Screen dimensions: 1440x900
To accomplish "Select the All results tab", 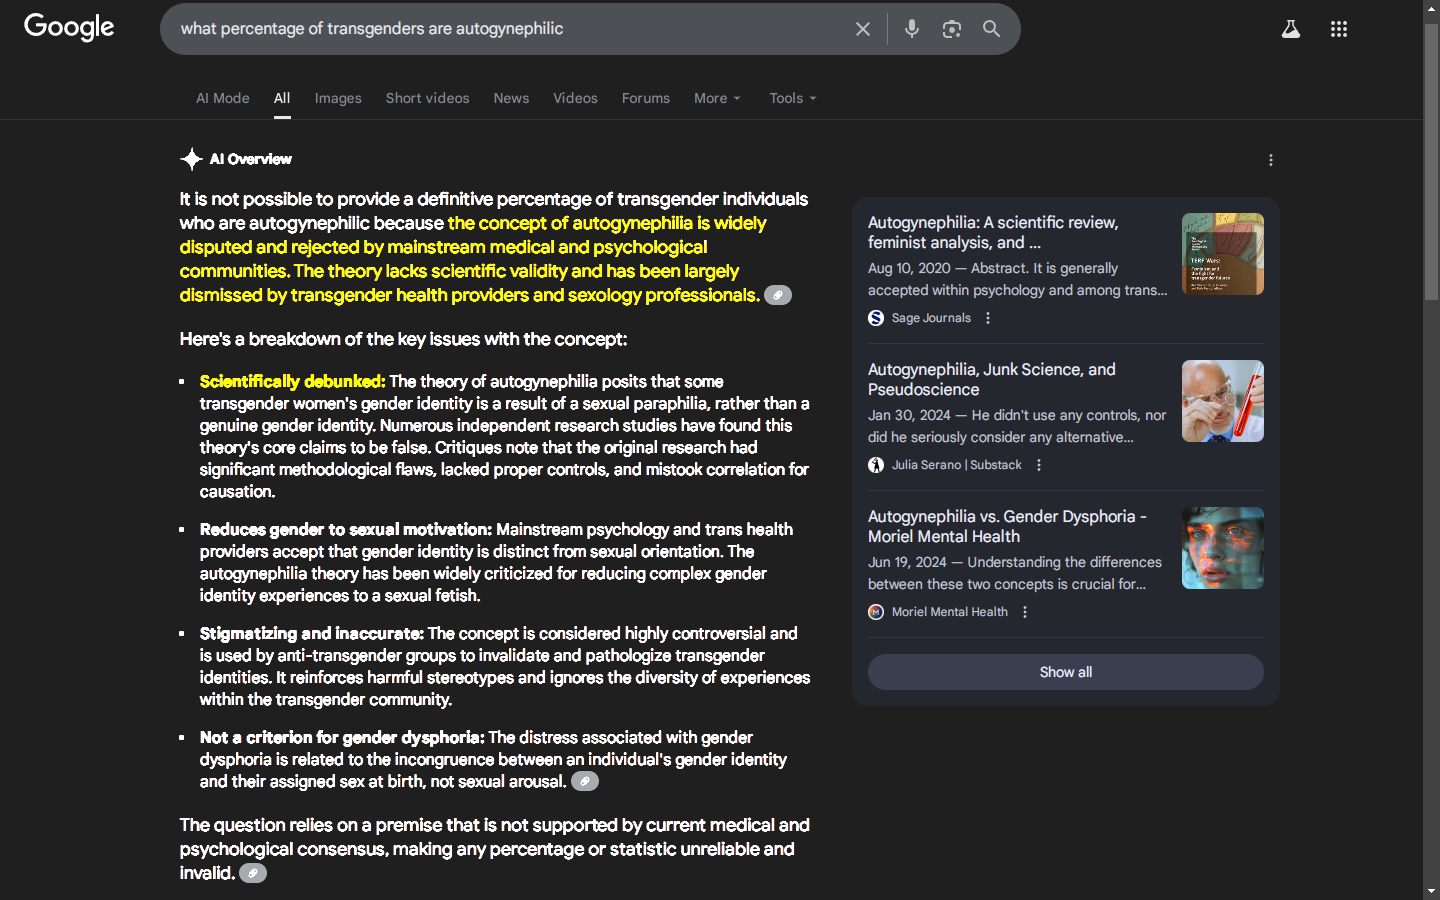I will [x=282, y=98].
